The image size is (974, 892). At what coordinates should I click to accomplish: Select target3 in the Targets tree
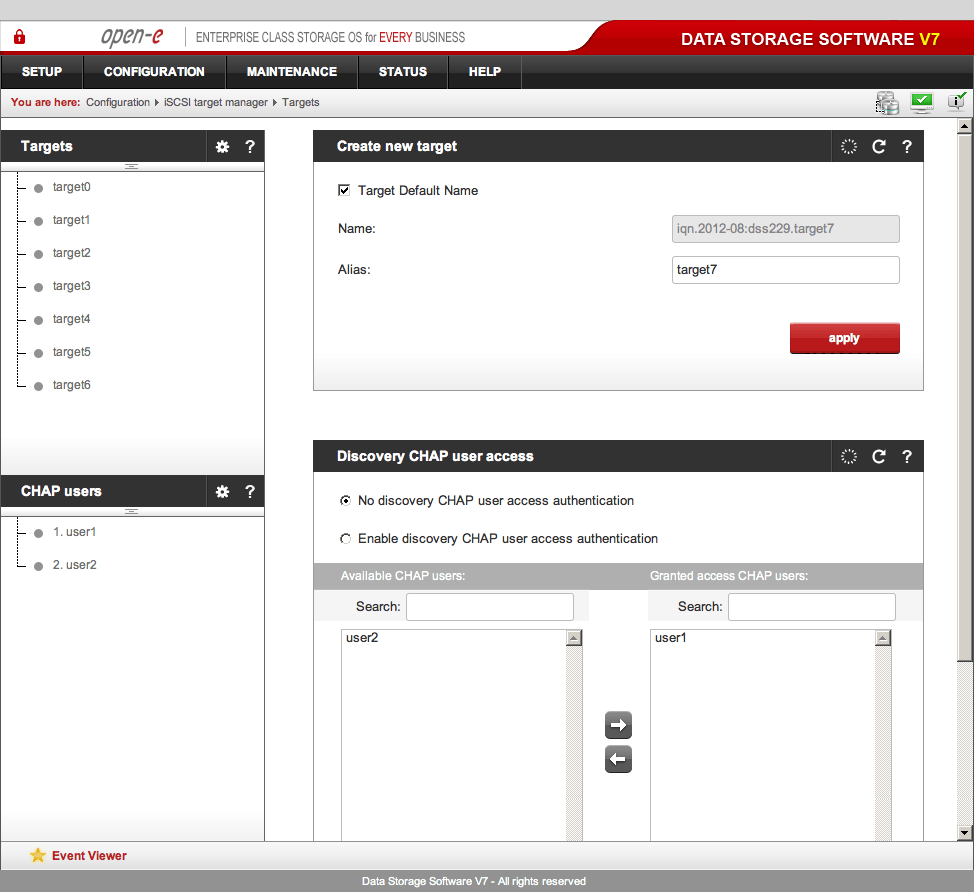71,286
